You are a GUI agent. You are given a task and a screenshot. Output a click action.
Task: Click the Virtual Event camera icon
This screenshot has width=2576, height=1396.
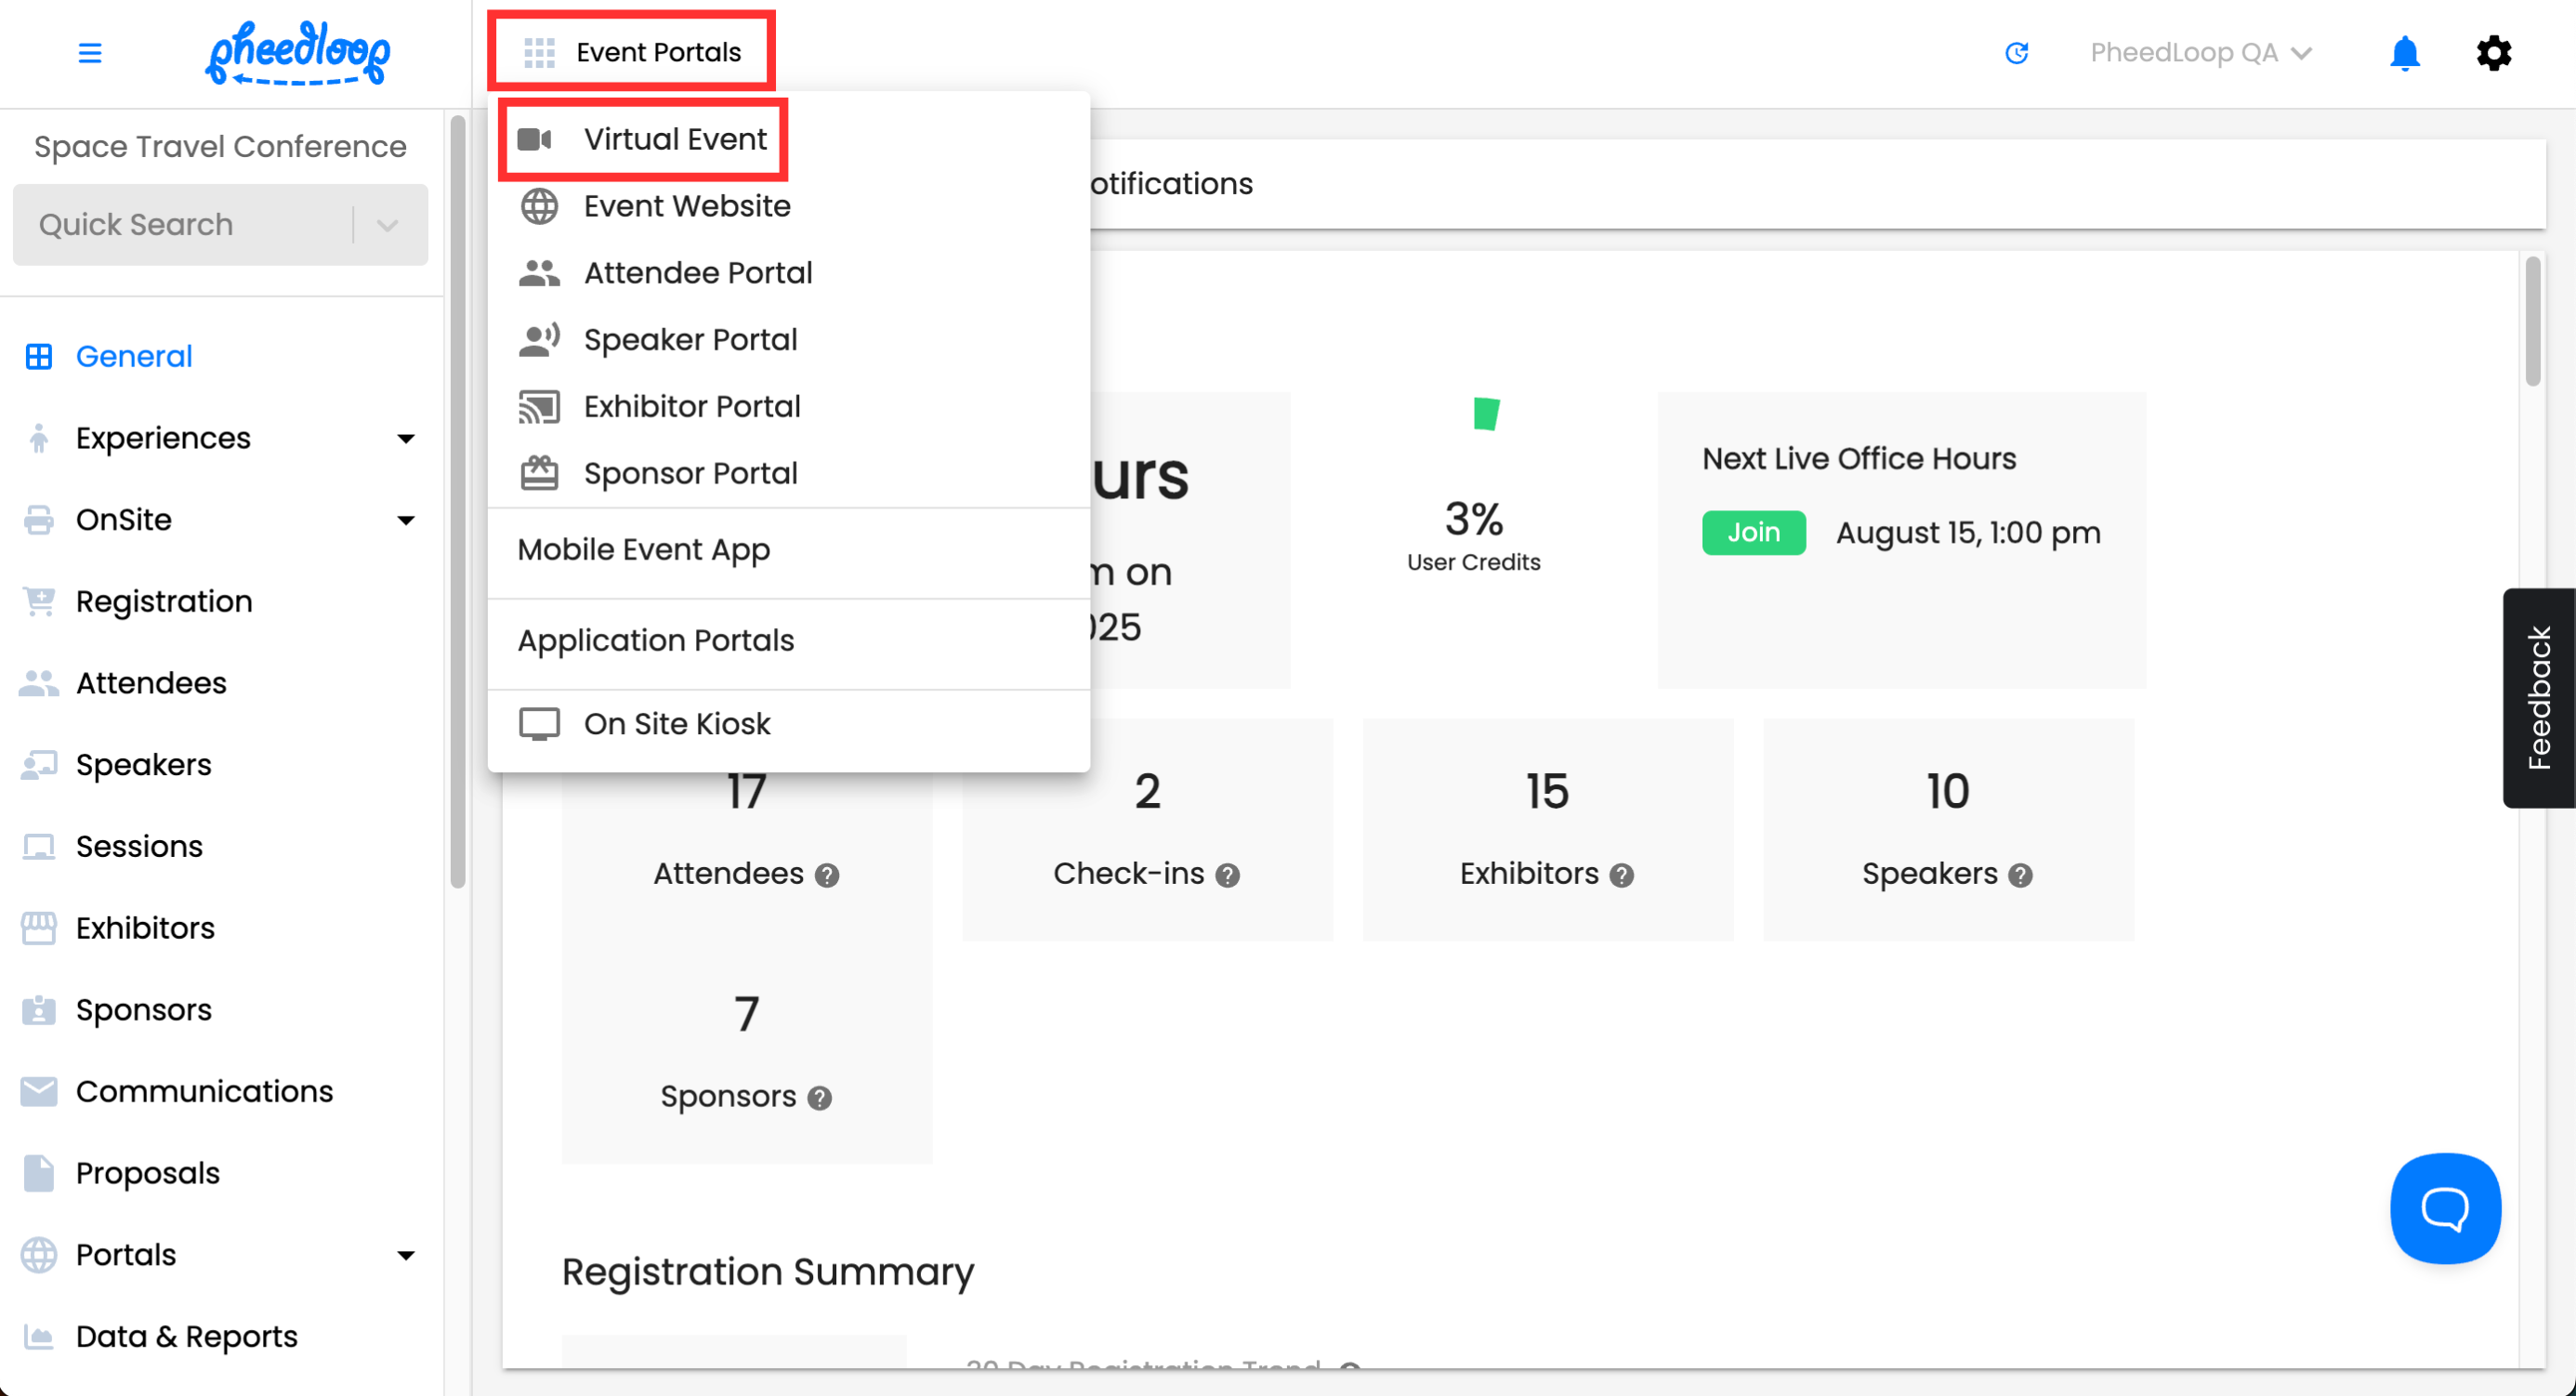535,139
